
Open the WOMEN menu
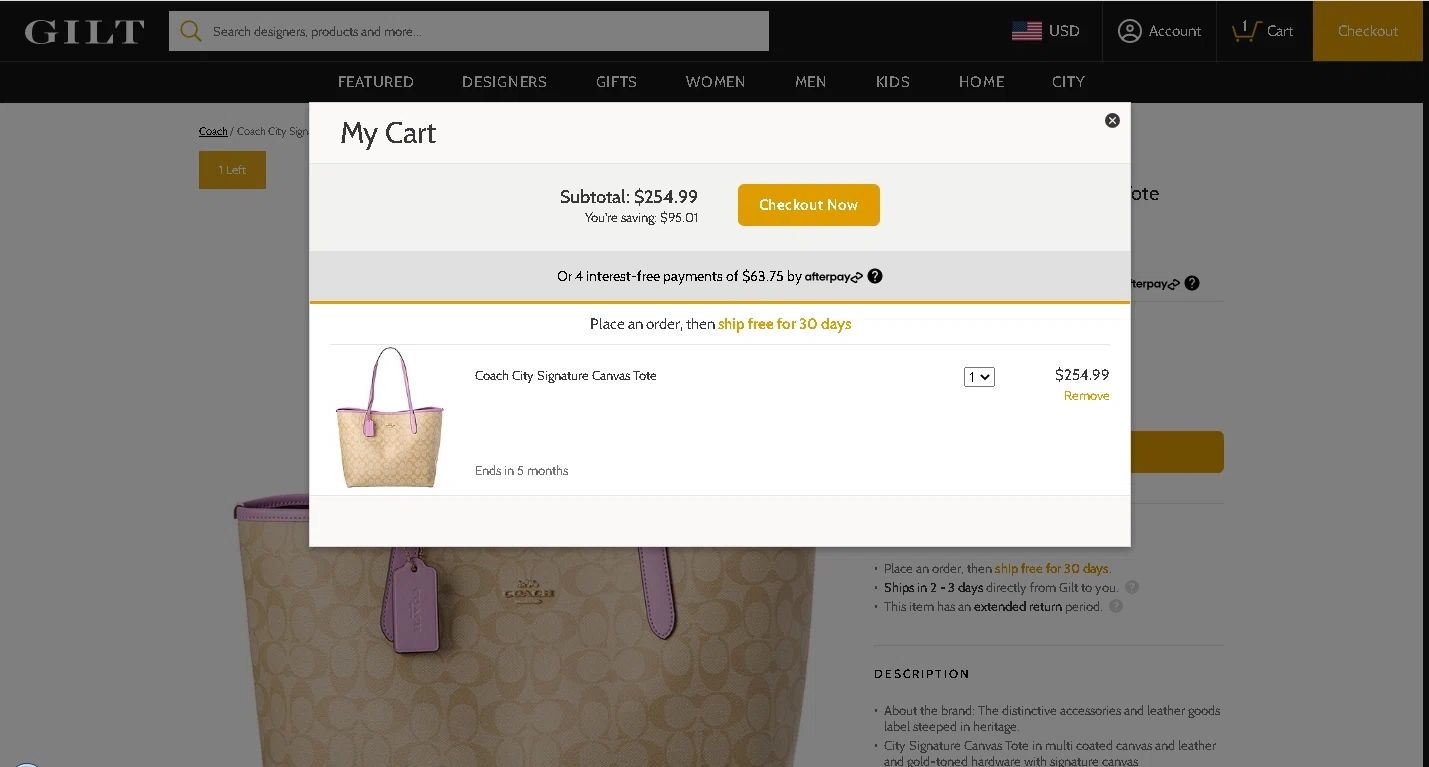point(715,82)
